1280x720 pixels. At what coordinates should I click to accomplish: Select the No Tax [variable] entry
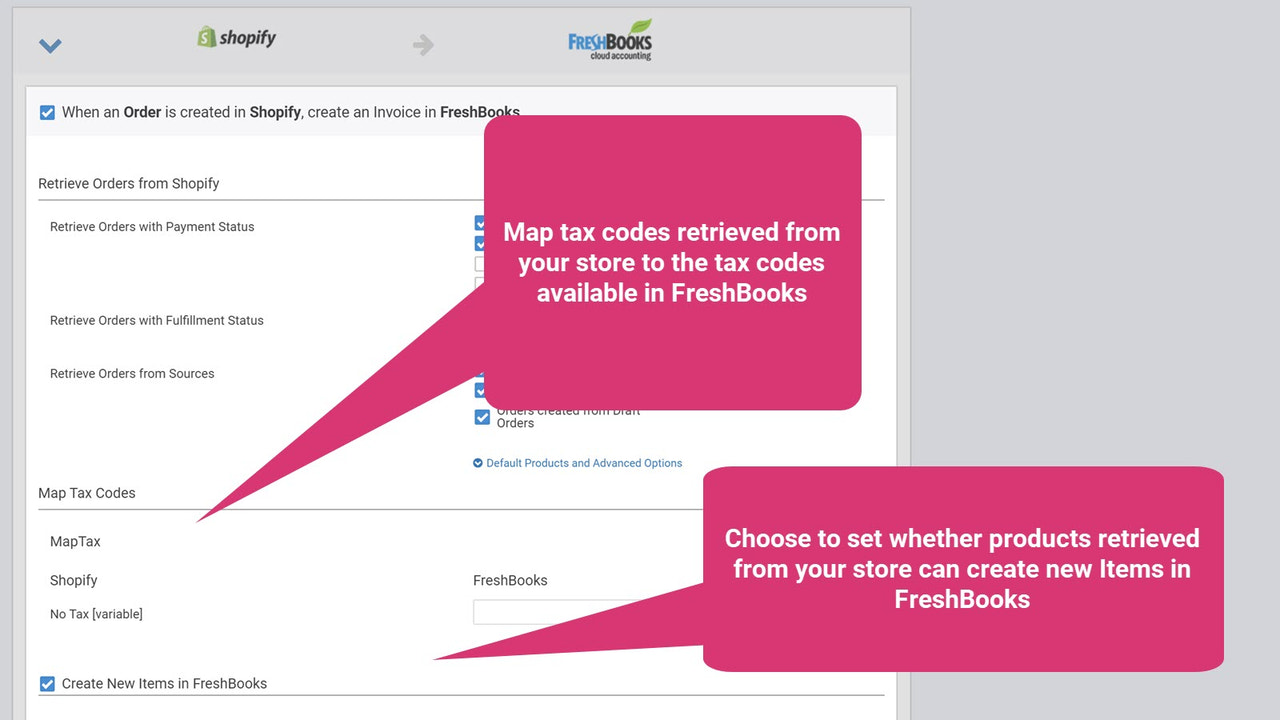point(96,613)
